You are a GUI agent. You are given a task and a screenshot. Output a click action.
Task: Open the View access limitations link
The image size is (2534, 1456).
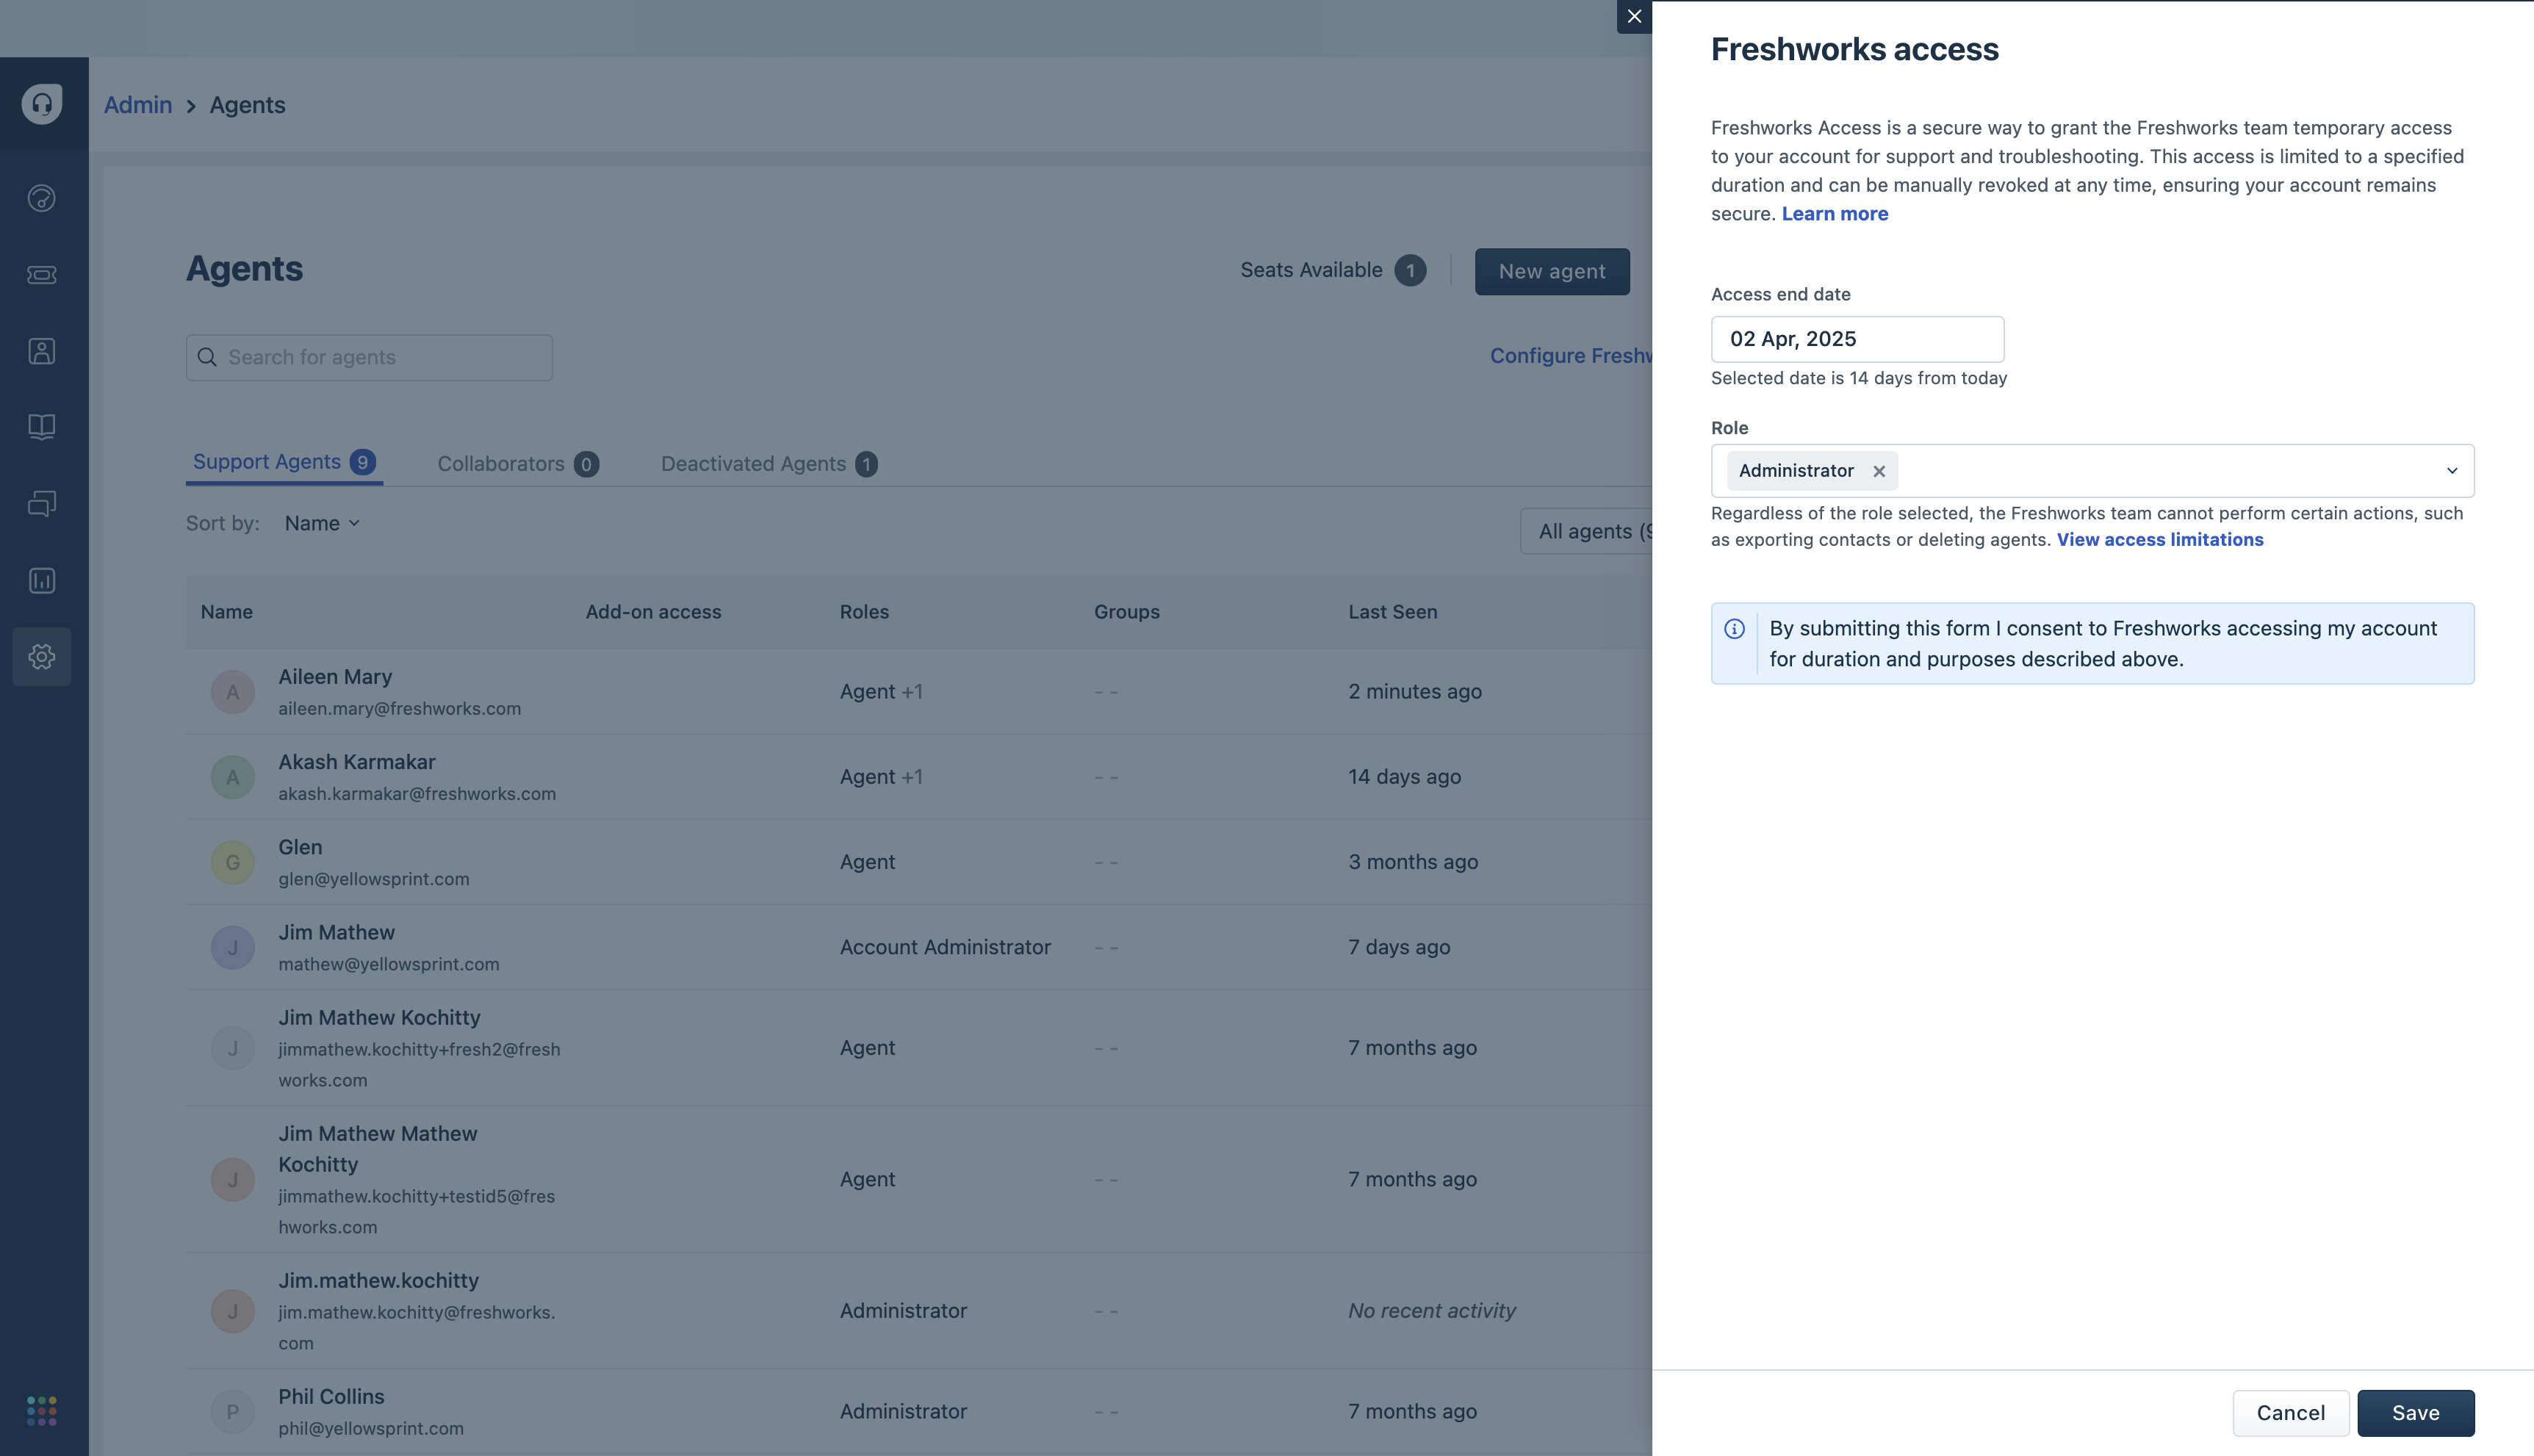click(x=2159, y=540)
